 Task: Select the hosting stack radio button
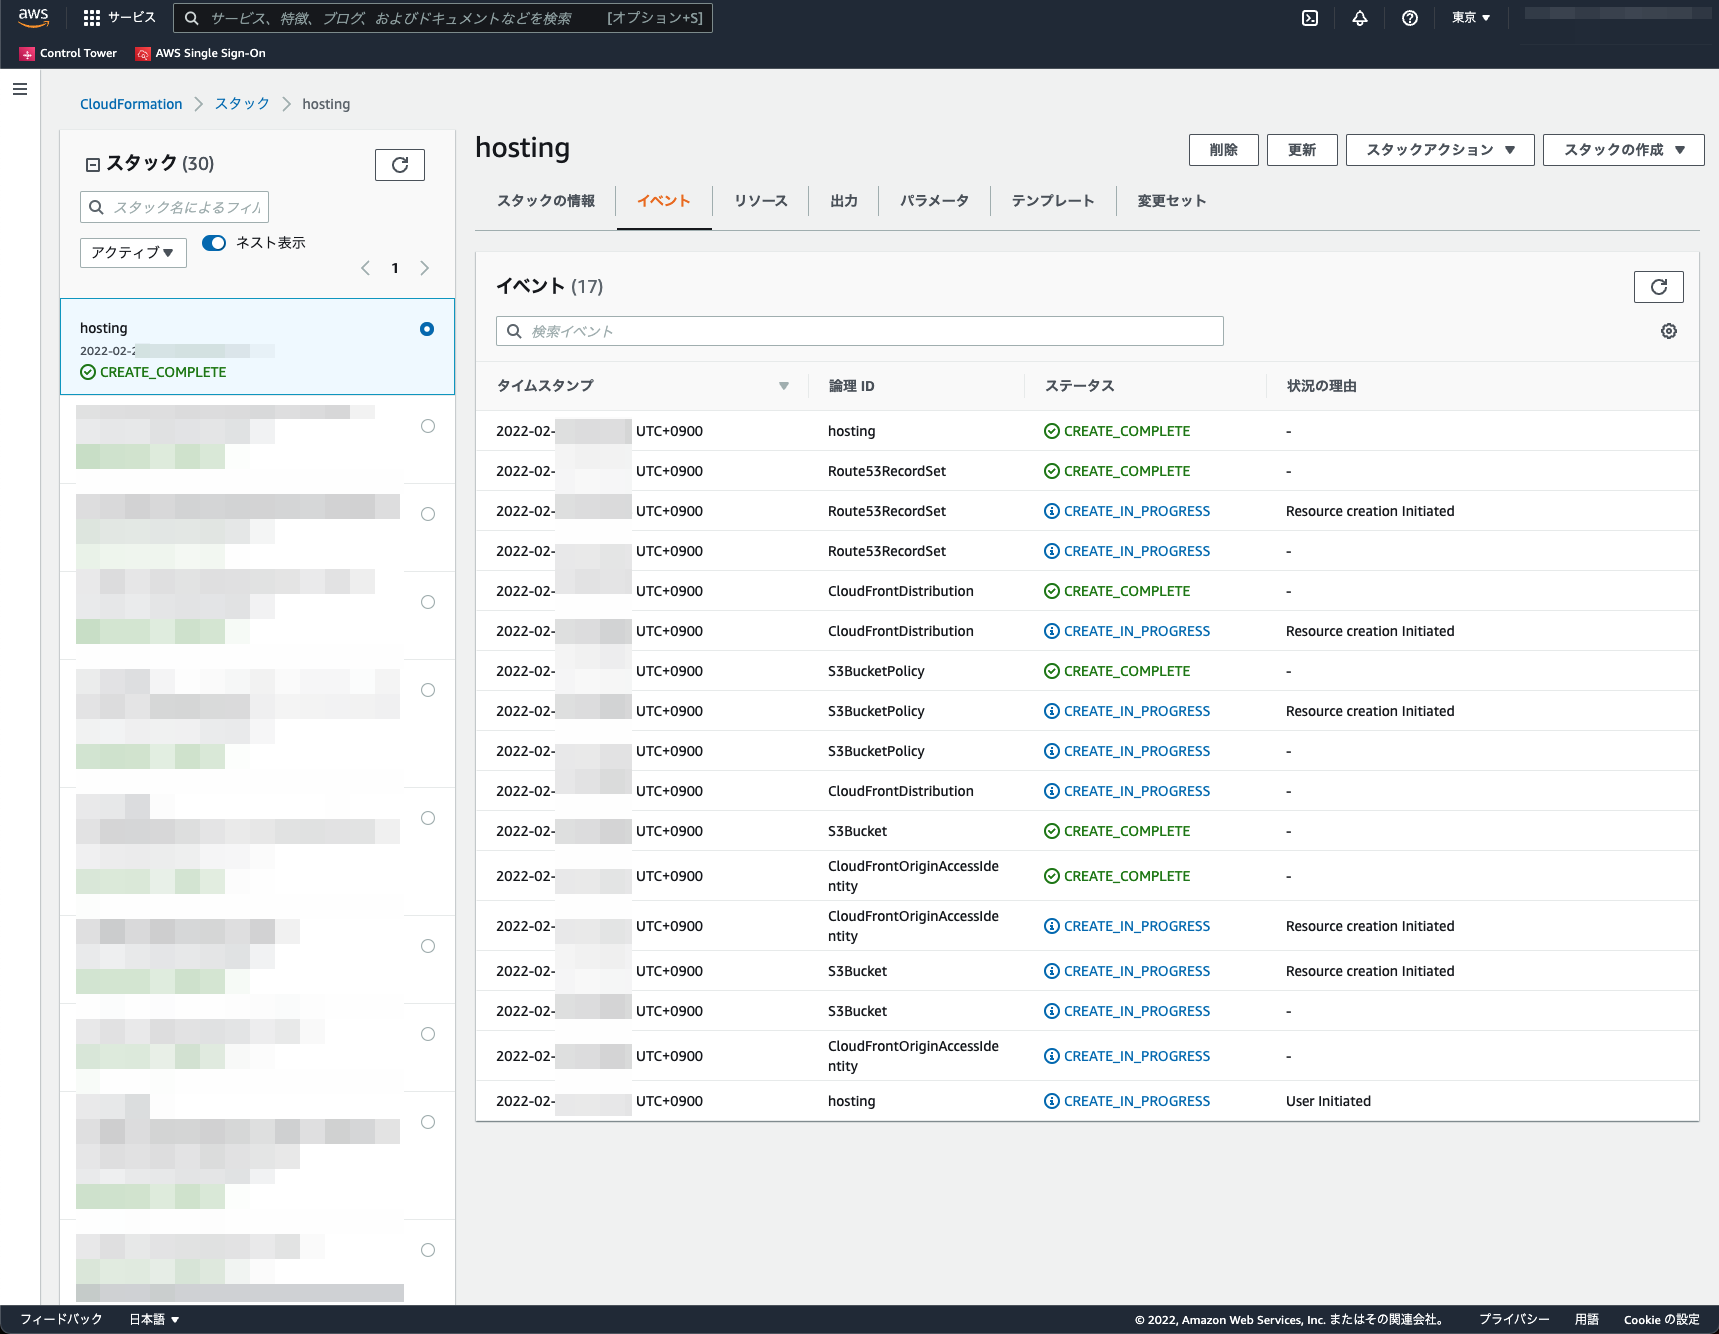click(427, 329)
